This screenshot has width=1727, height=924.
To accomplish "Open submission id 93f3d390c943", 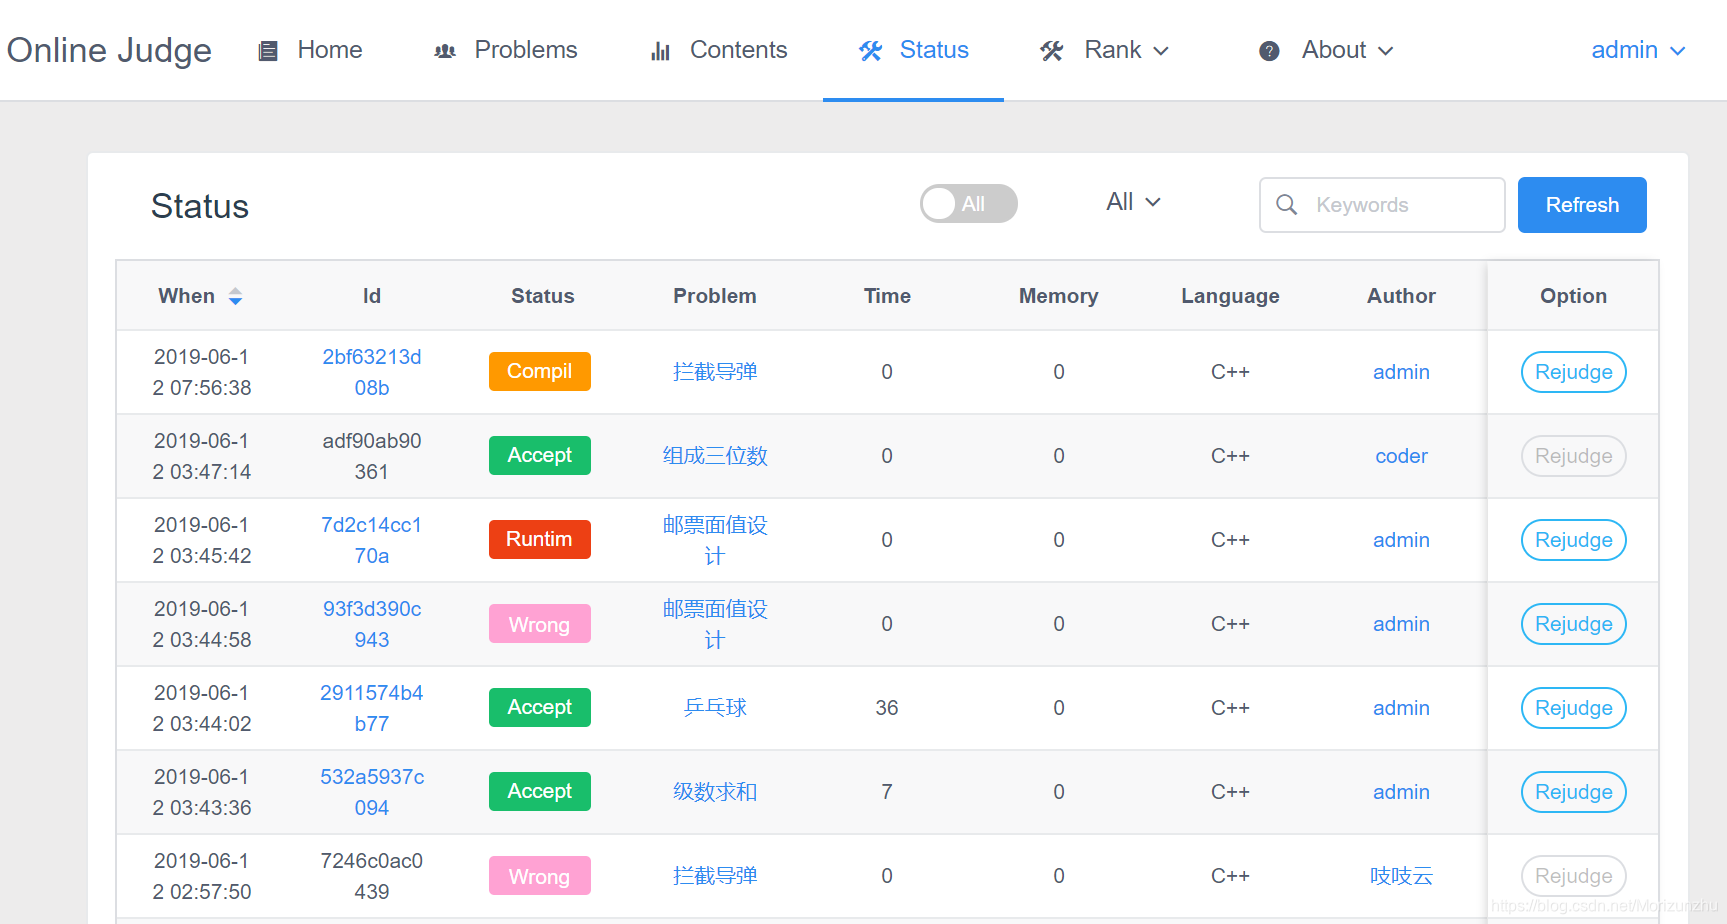I will pos(372,624).
